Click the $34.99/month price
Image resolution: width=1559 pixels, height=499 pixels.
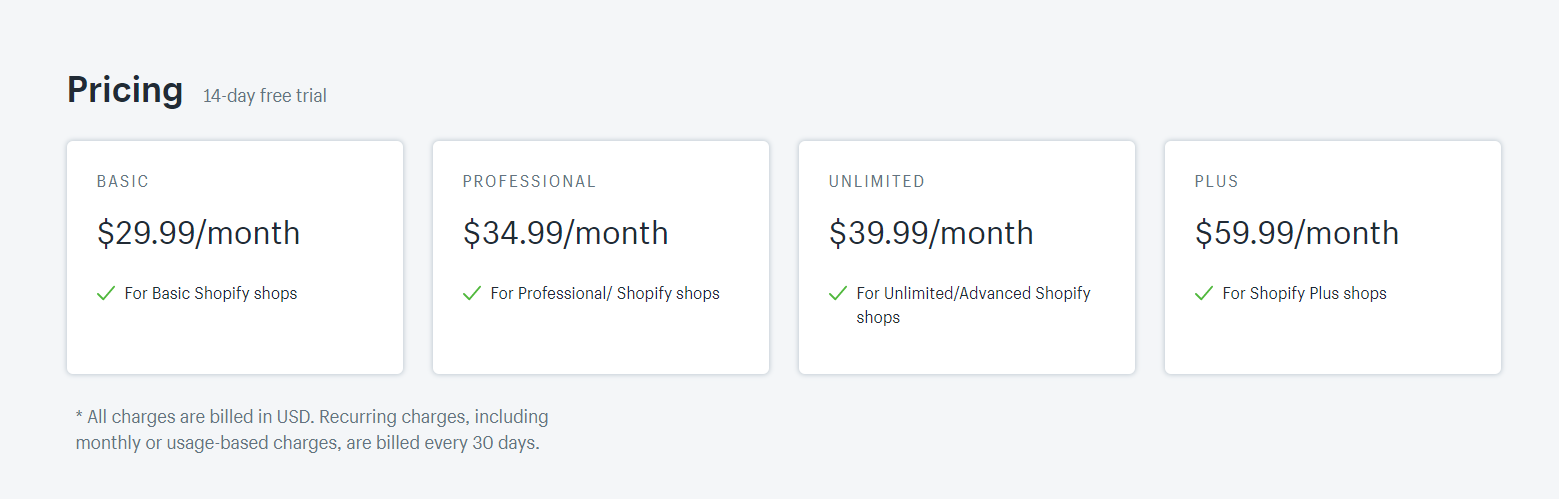(x=565, y=233)
